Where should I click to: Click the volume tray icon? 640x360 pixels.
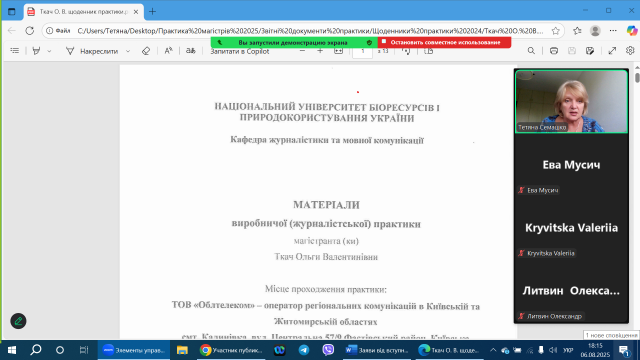(x=553, y=350)
